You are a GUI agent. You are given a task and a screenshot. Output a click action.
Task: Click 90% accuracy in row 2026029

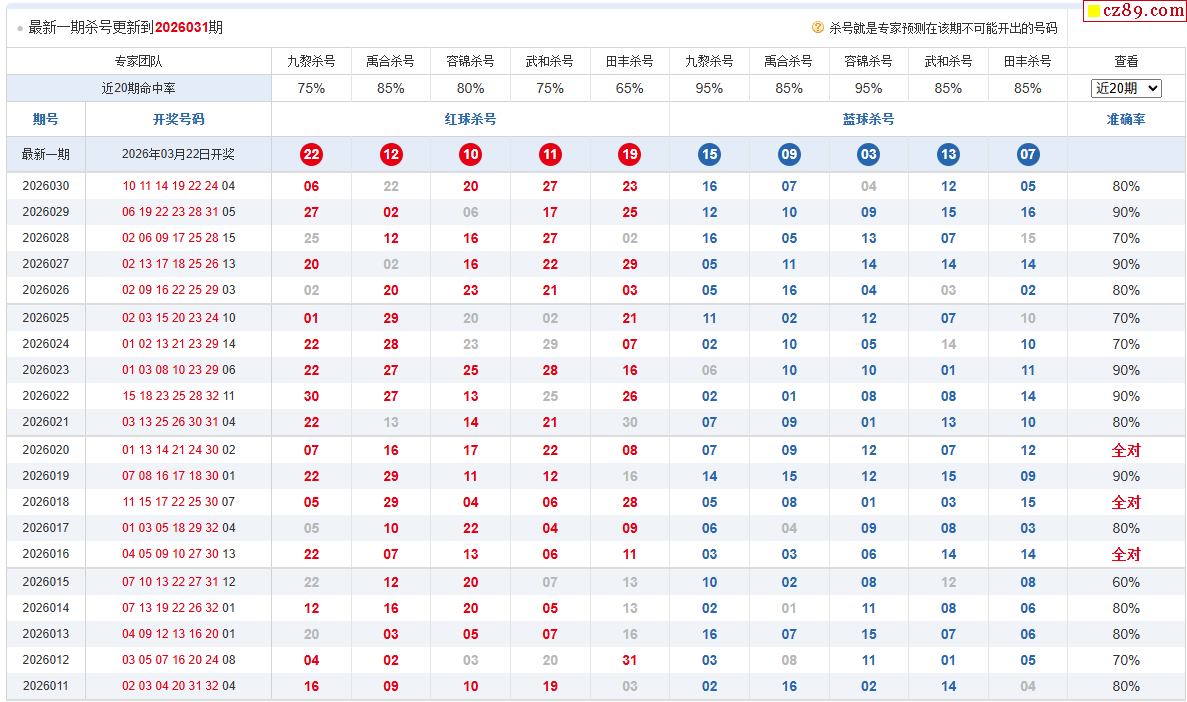click(1126, 212)
